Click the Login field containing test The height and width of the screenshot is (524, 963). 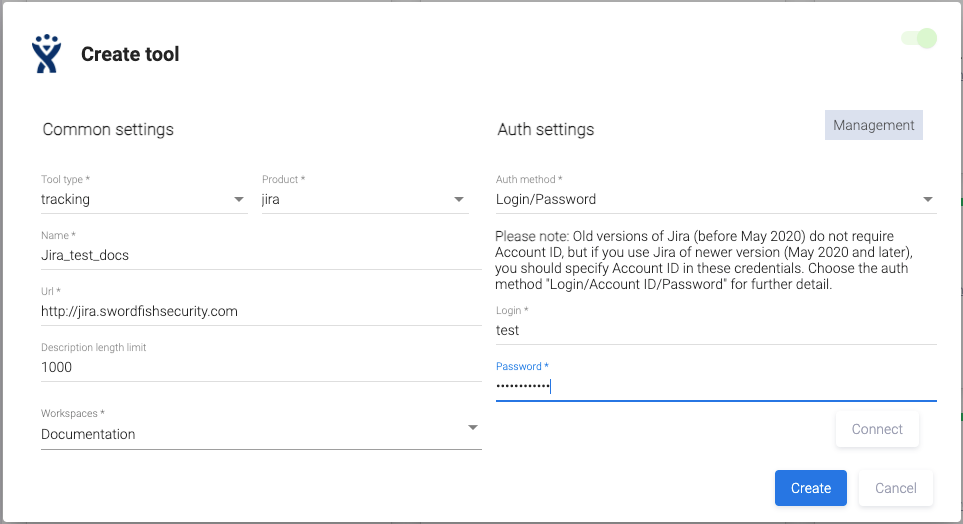pyautogui.click(x=715, y=330)
